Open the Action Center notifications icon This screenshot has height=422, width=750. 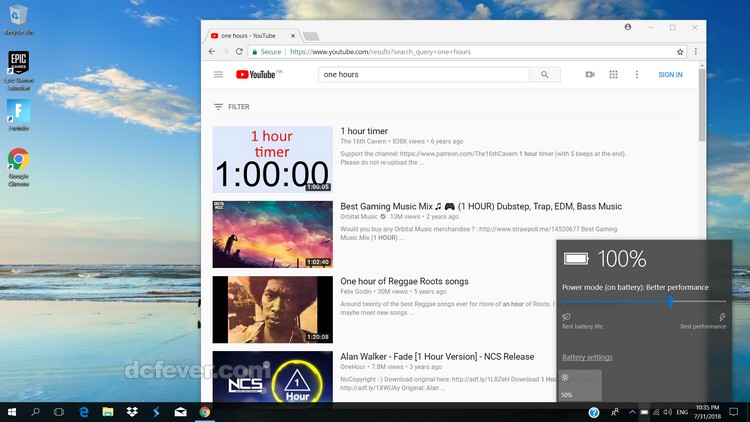[x=734, y=412]
